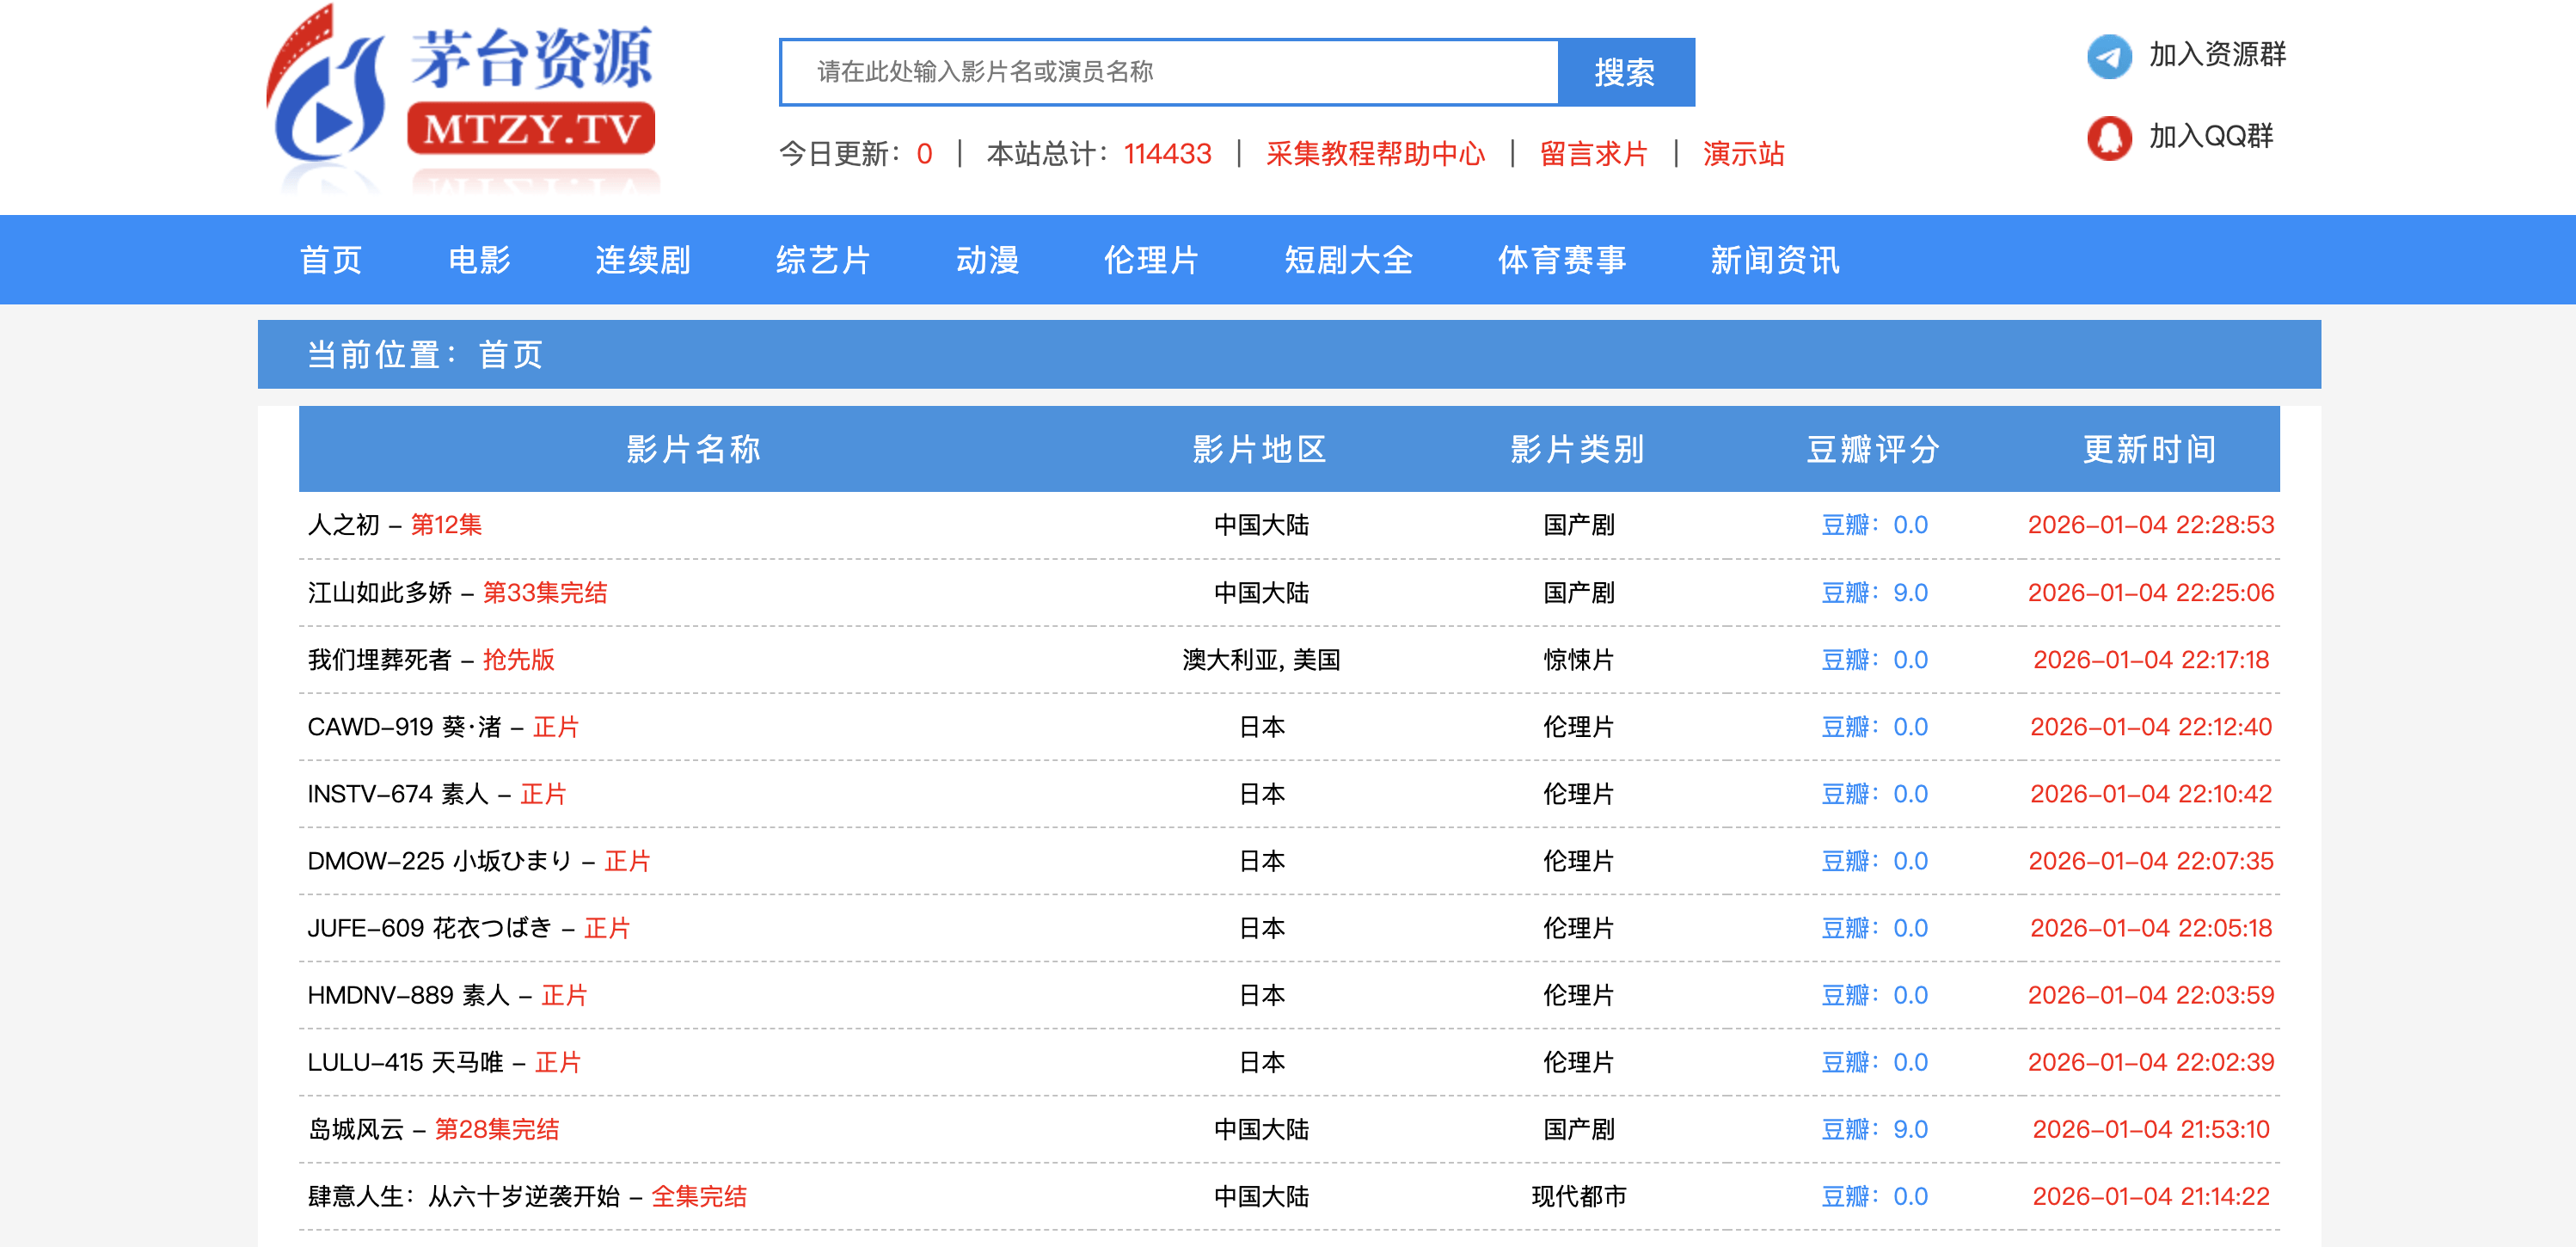The width and height of the screenshot is (2576, 1247).
Task: Visit the 新闻资讯 section
Action: [1774, 260]
